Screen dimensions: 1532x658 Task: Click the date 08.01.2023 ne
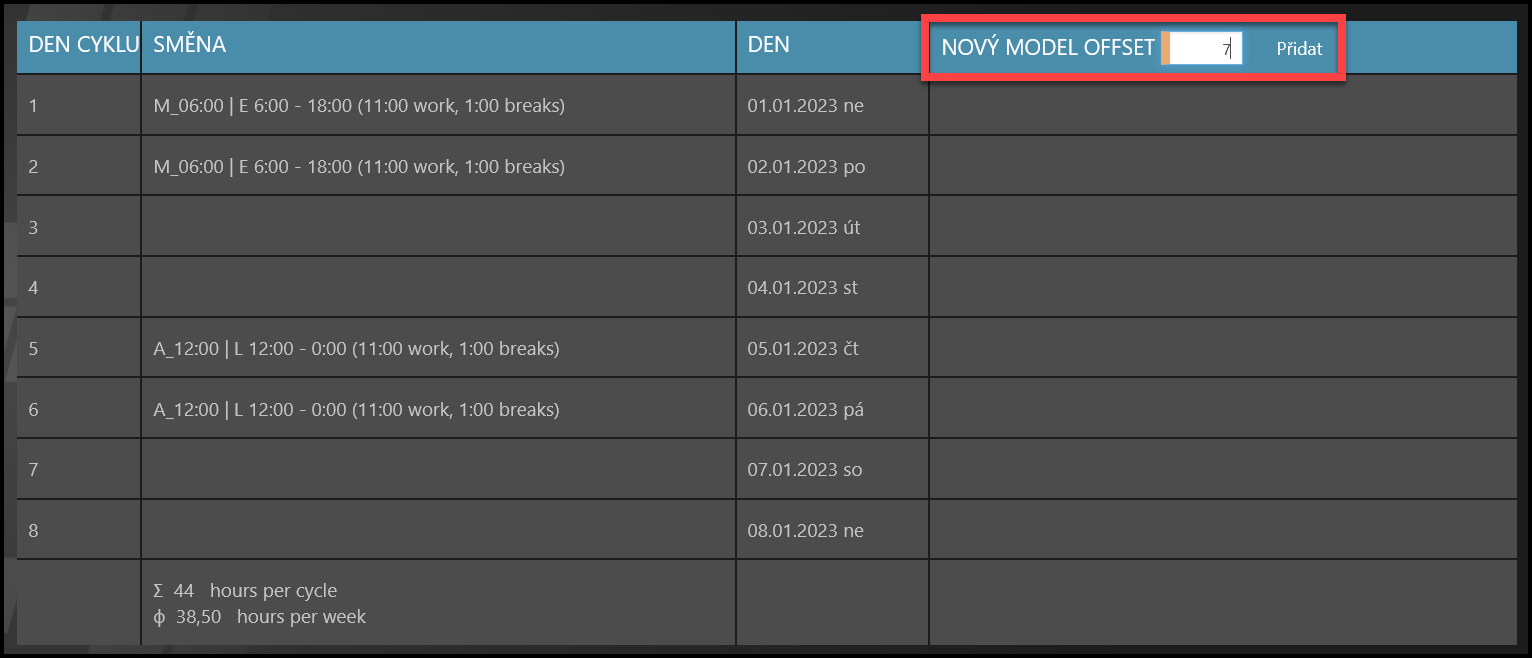[805, 531]
